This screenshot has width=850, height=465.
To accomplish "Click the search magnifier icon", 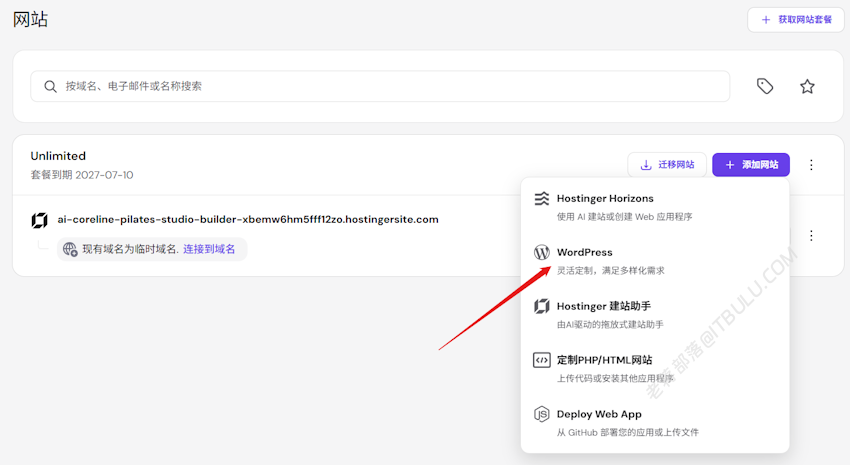I will tap(50, 86).
